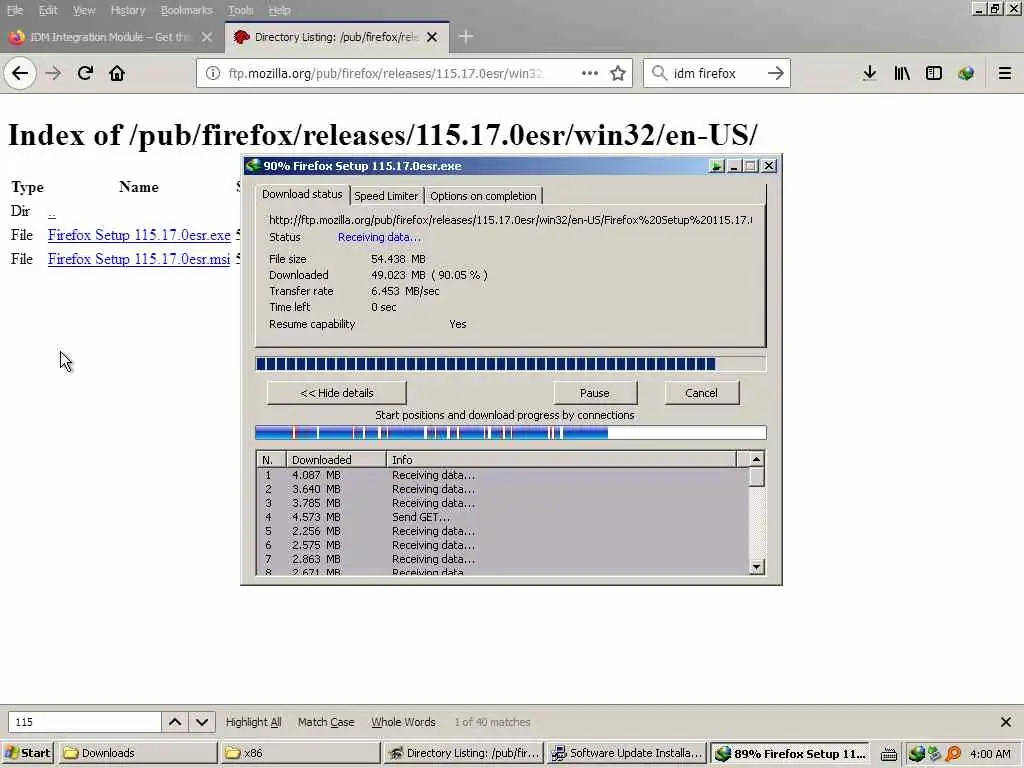Image resolution: width=1024 pixels, height=768 pixels.
Task: Click the second green tray icon
Action: click(935, 754)
